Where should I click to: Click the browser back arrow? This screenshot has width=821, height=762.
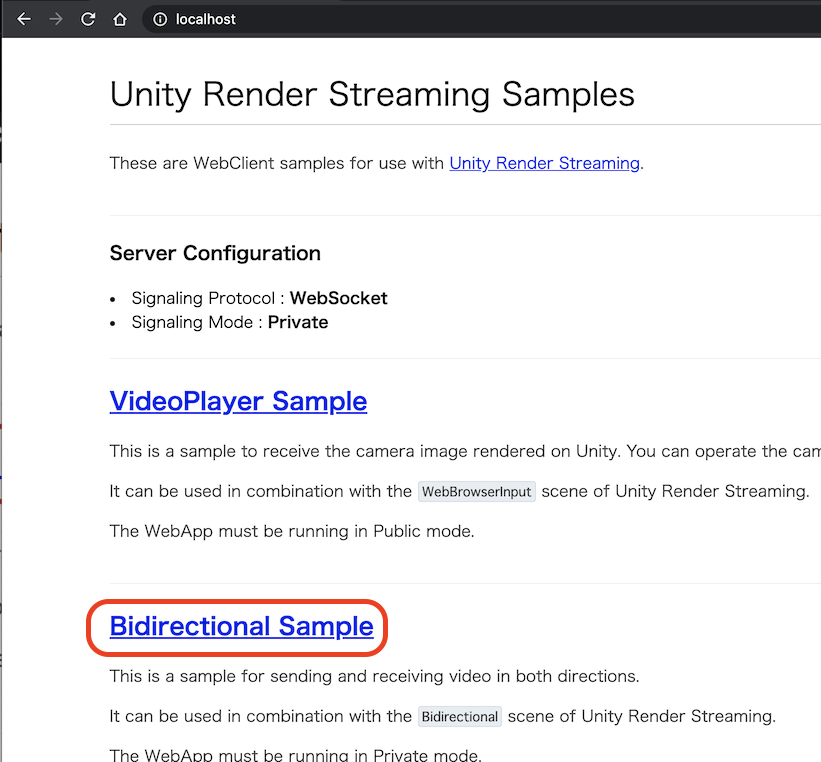pyautogui.click(x=24, y=18)
